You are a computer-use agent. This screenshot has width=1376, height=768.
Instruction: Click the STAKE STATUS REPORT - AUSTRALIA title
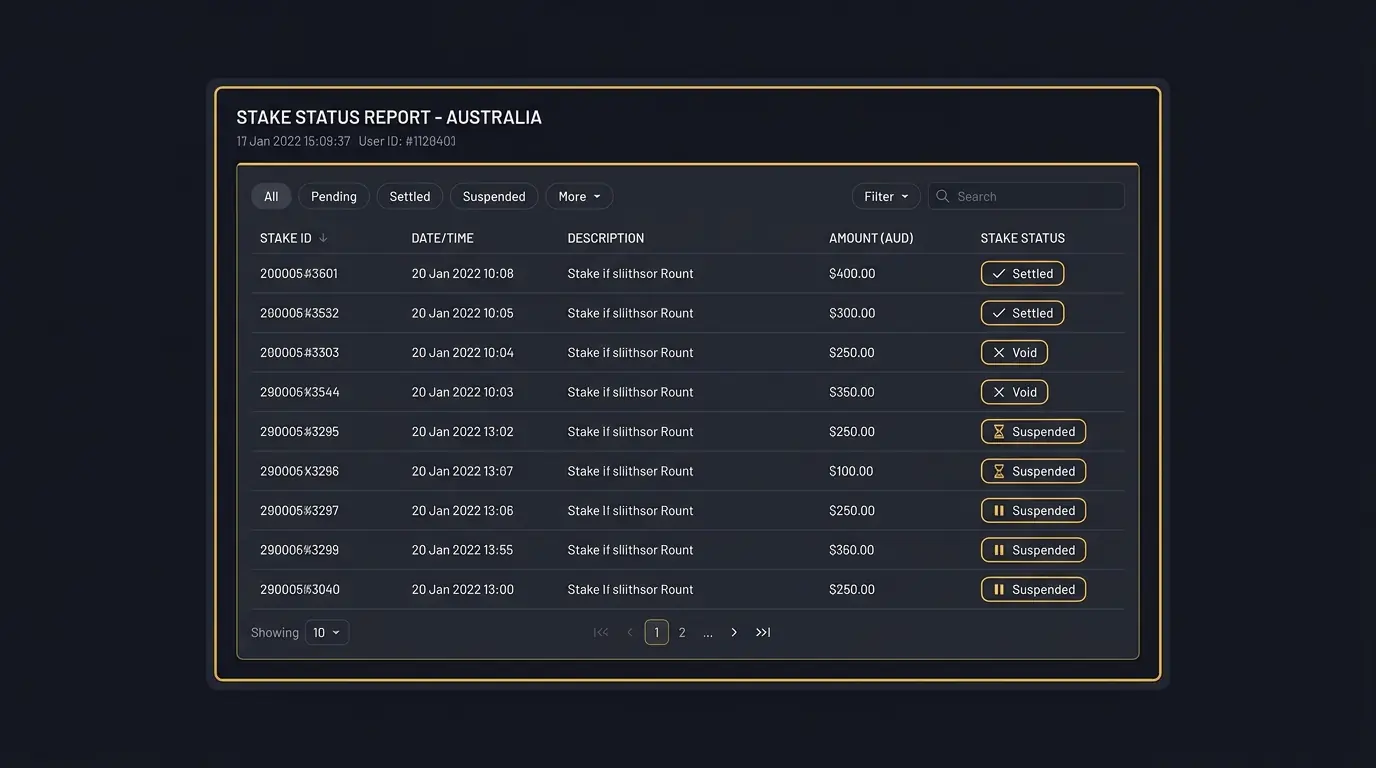(x=389, y=117)
